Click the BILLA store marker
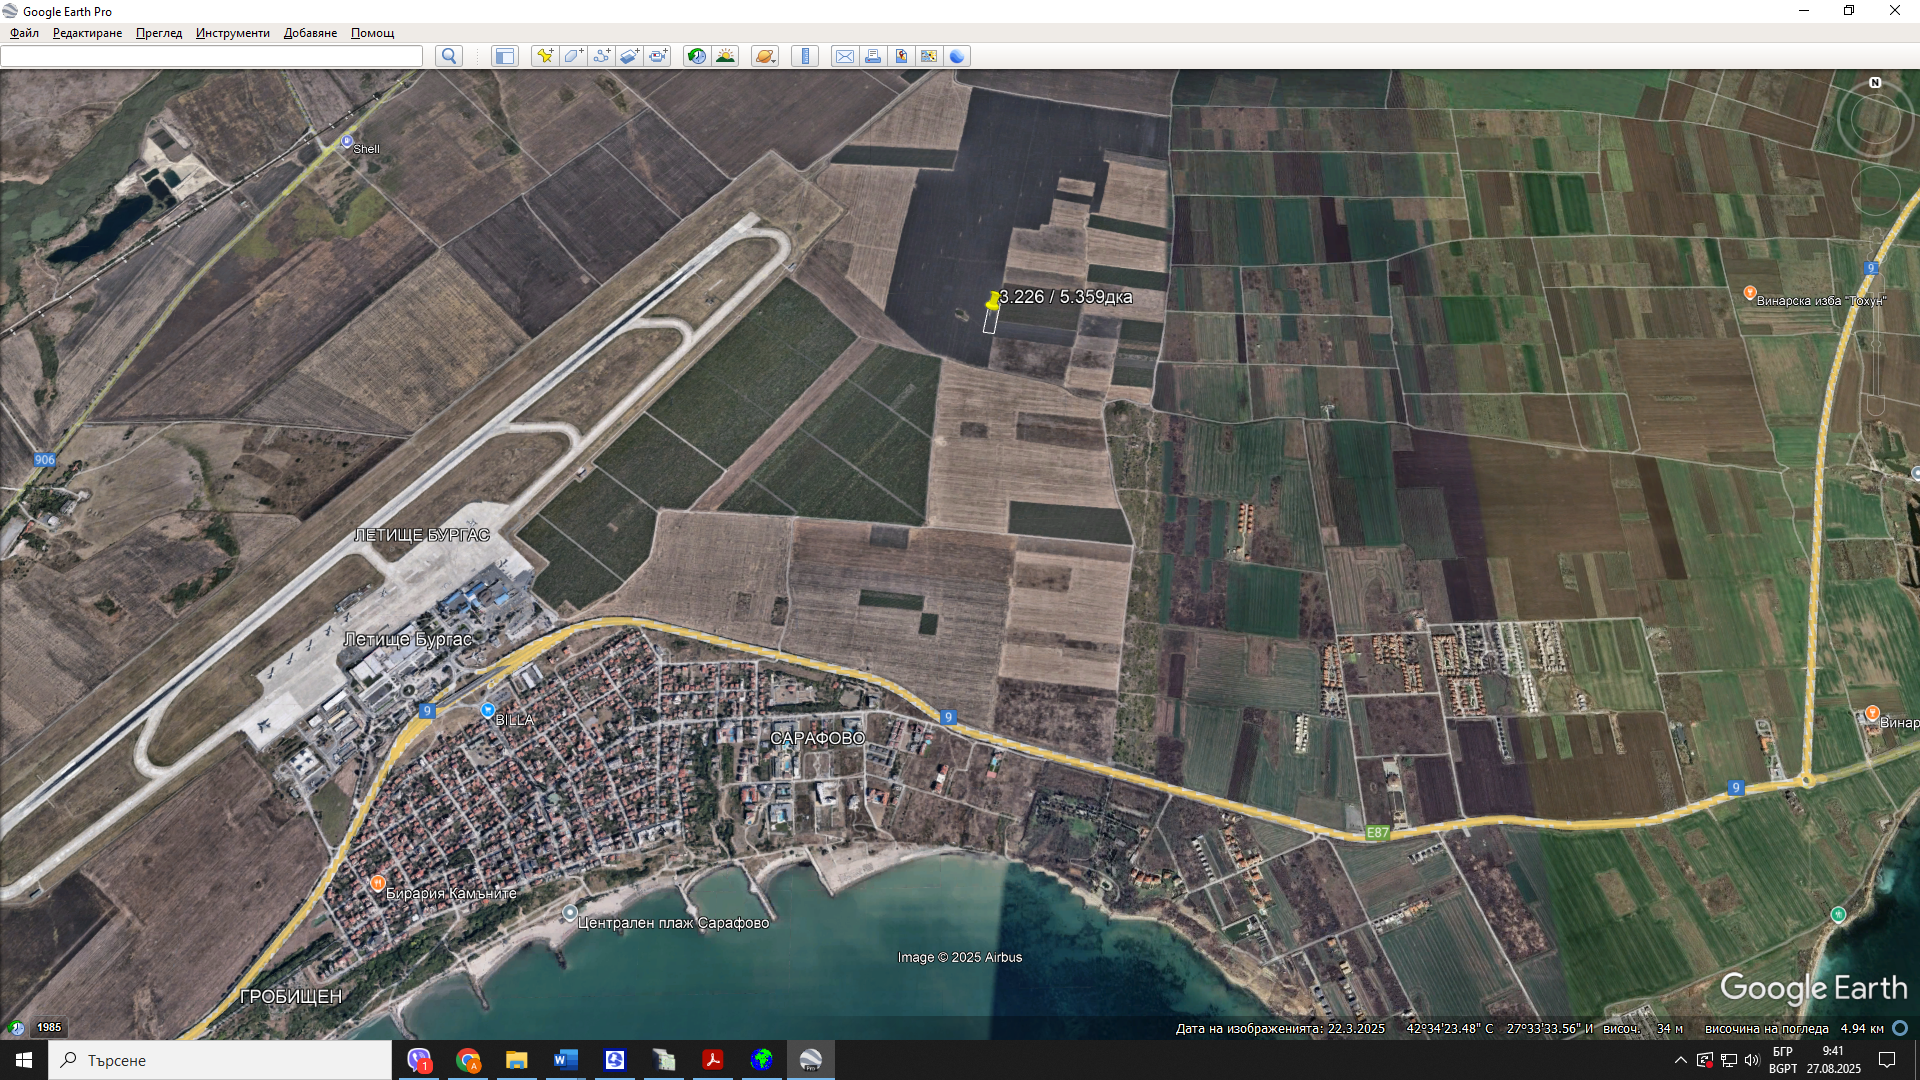This screenshot has height=1080, width=1920. tap(487, 710)
